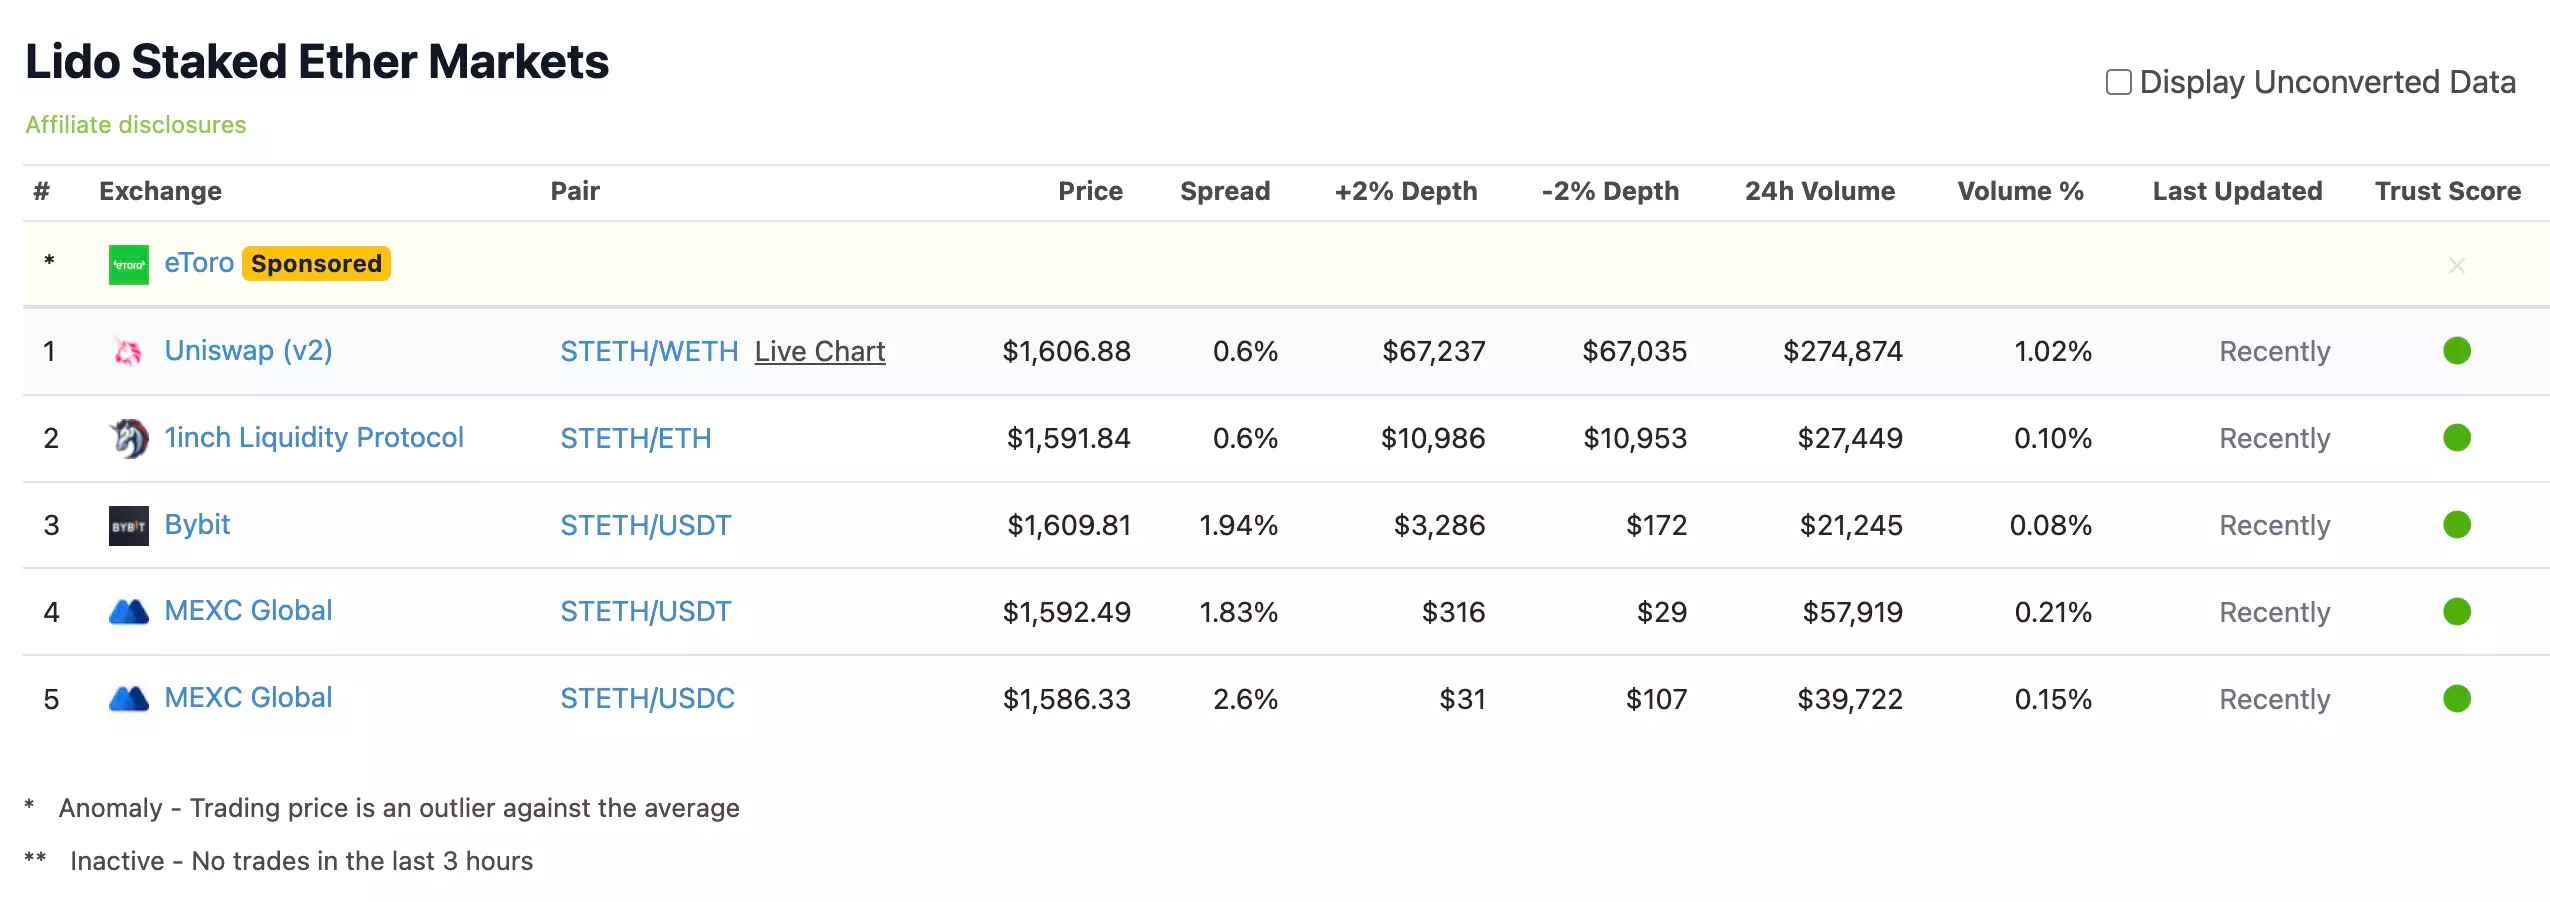Screen dimensions: 2550x902
Task: Click the Bybit logo icon
Action: pyautogui.click(x=128, y=525)
